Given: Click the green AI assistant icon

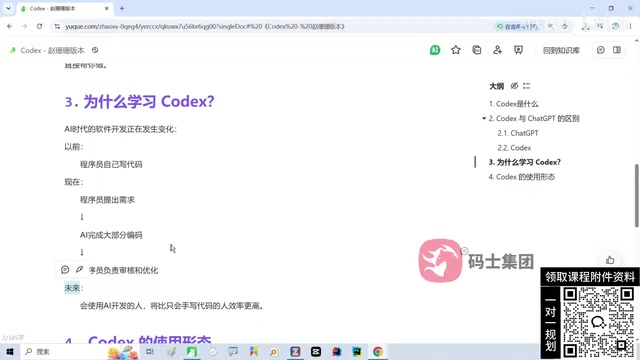Looking at the screenshot, I should coord(435,50).
